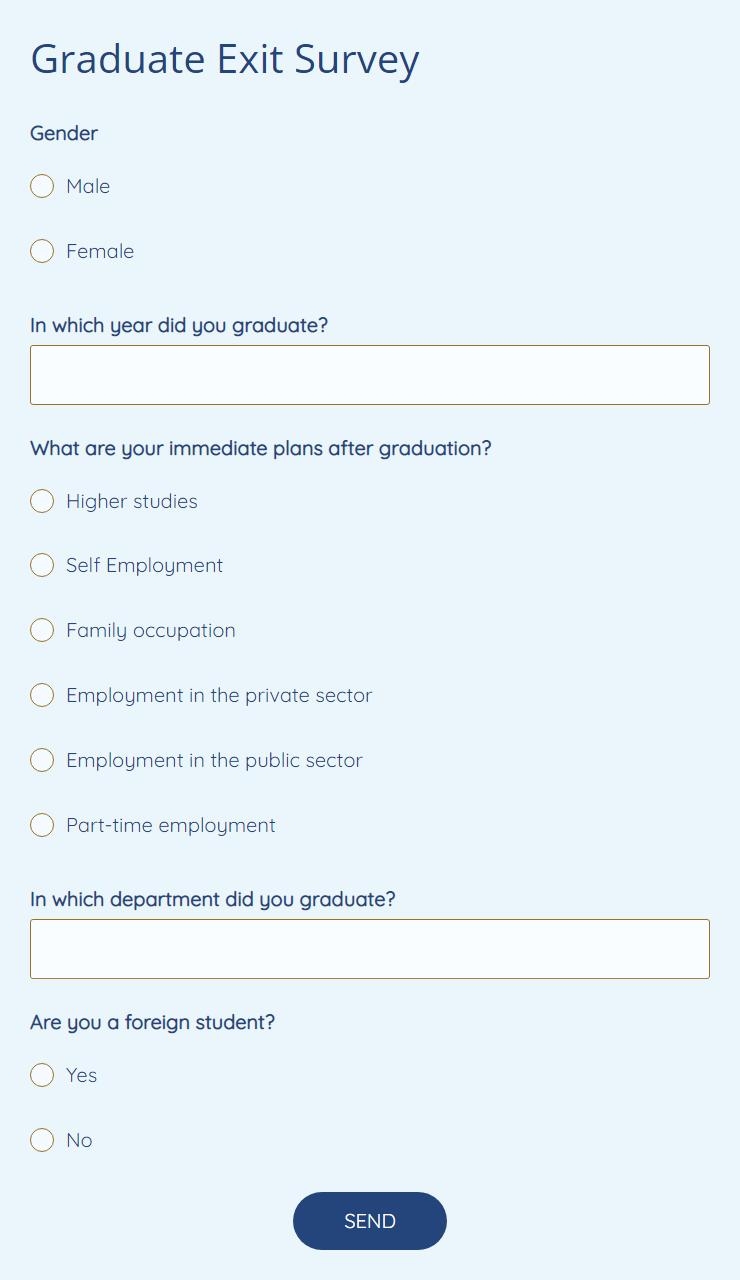The width and height of the screenshot is (740, 1280).
Task: Choose Self Employment as your plan
Action: click(x=42, y=565)
